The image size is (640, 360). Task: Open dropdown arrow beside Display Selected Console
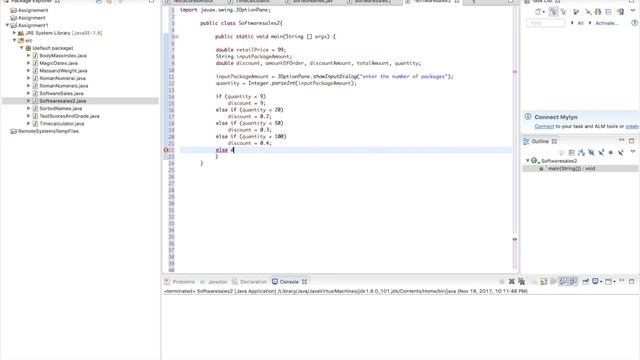point(601,282)
